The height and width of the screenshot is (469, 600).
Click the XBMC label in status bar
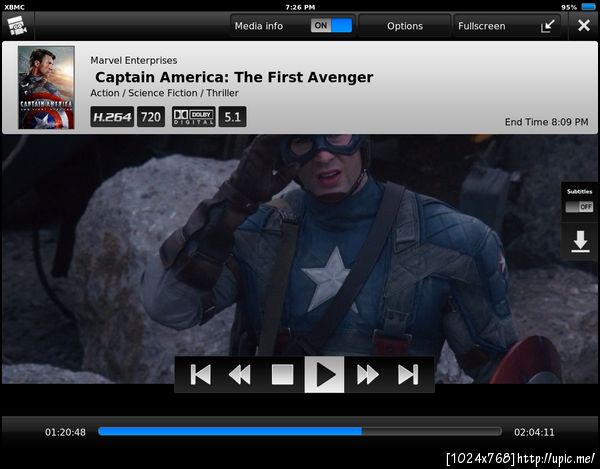click(x=15, y=7)
